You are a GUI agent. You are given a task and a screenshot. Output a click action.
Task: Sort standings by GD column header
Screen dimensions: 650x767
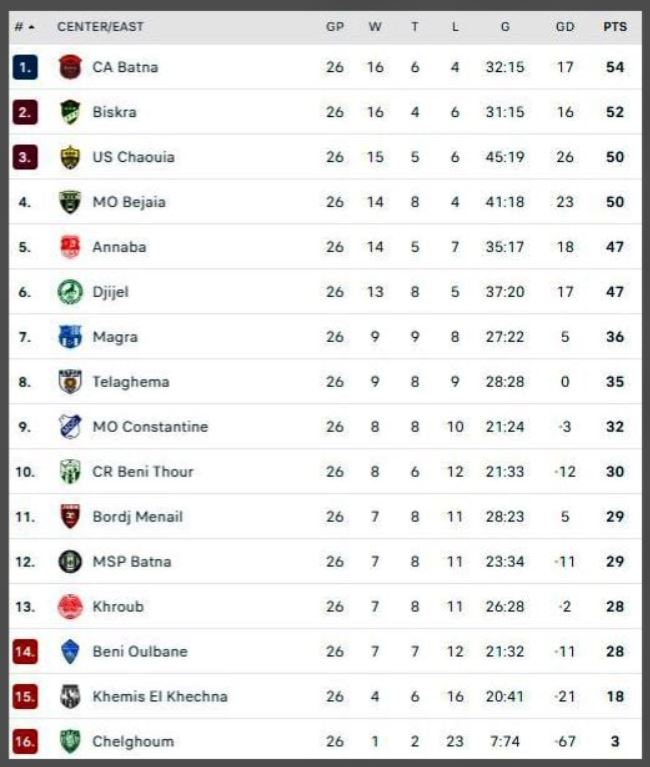(x=565, y=27)
